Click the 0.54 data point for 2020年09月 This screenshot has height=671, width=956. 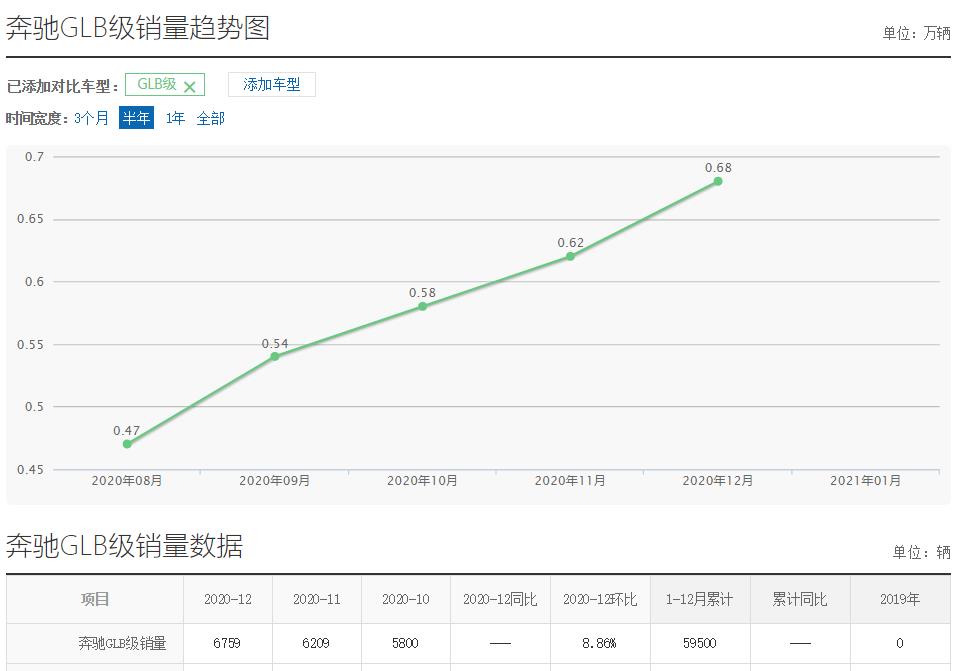point(274,356)
